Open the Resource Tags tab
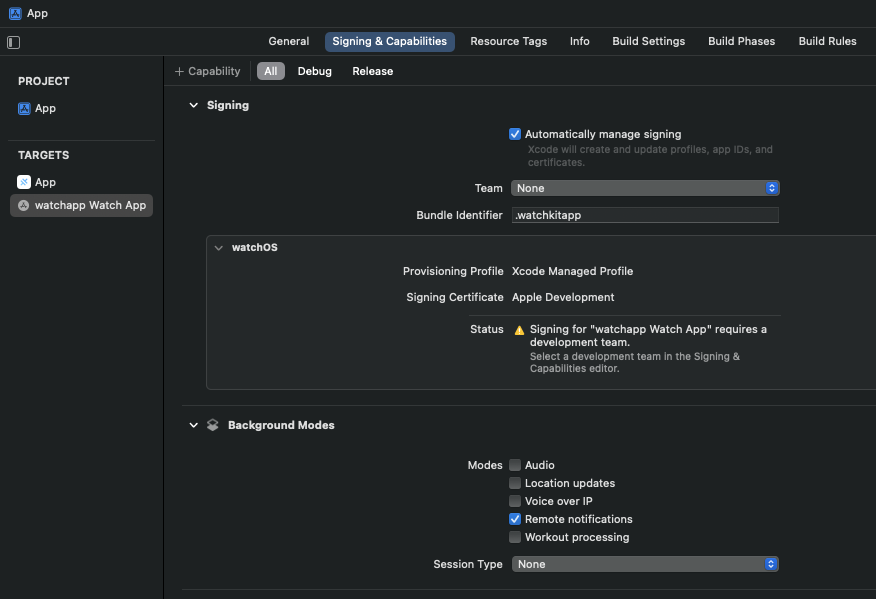Screen dimensions: 876x599 point(508,41)
